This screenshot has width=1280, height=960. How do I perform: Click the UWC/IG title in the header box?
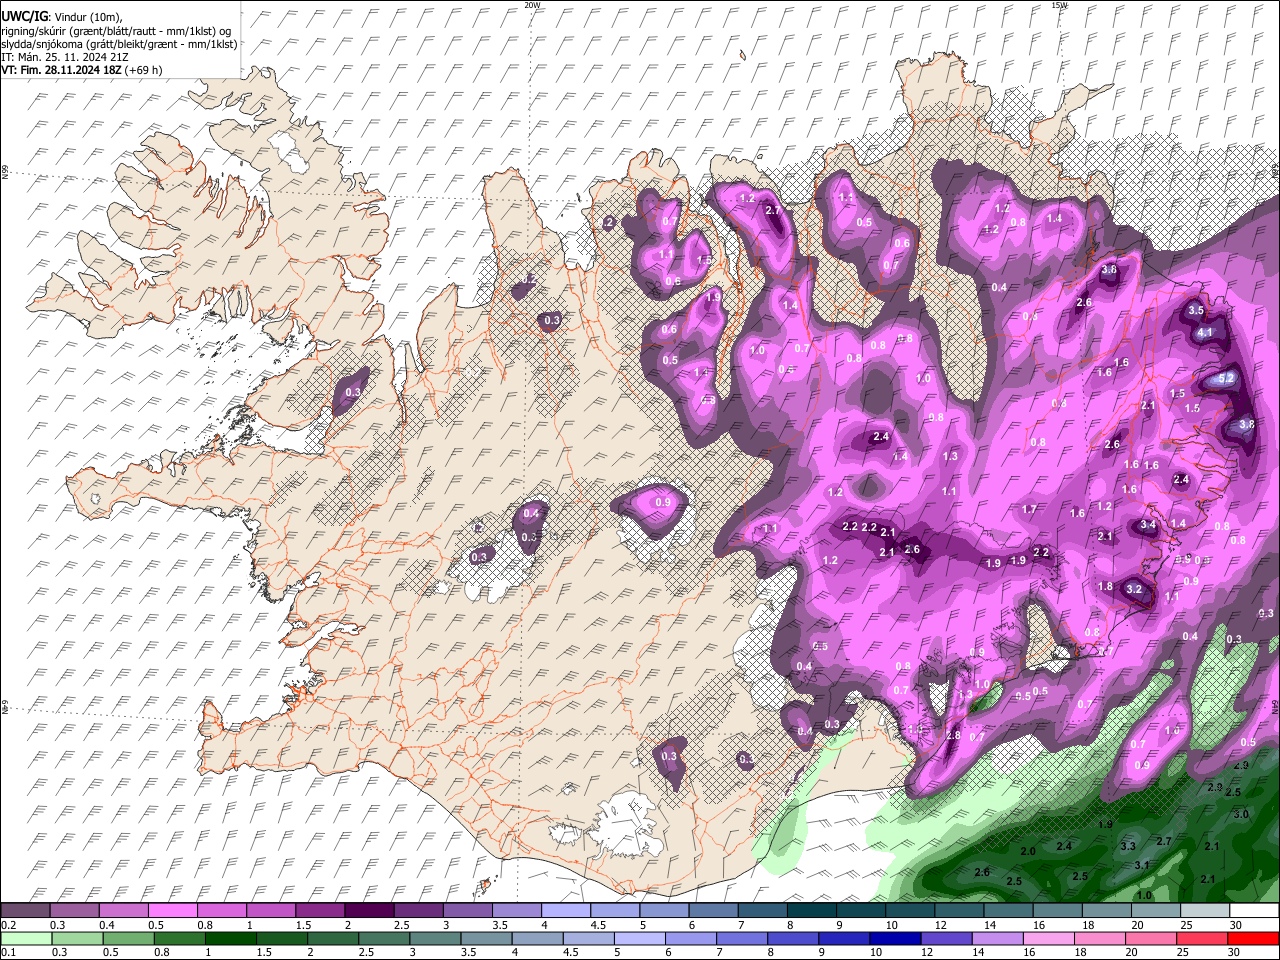(x=25, y=17)
